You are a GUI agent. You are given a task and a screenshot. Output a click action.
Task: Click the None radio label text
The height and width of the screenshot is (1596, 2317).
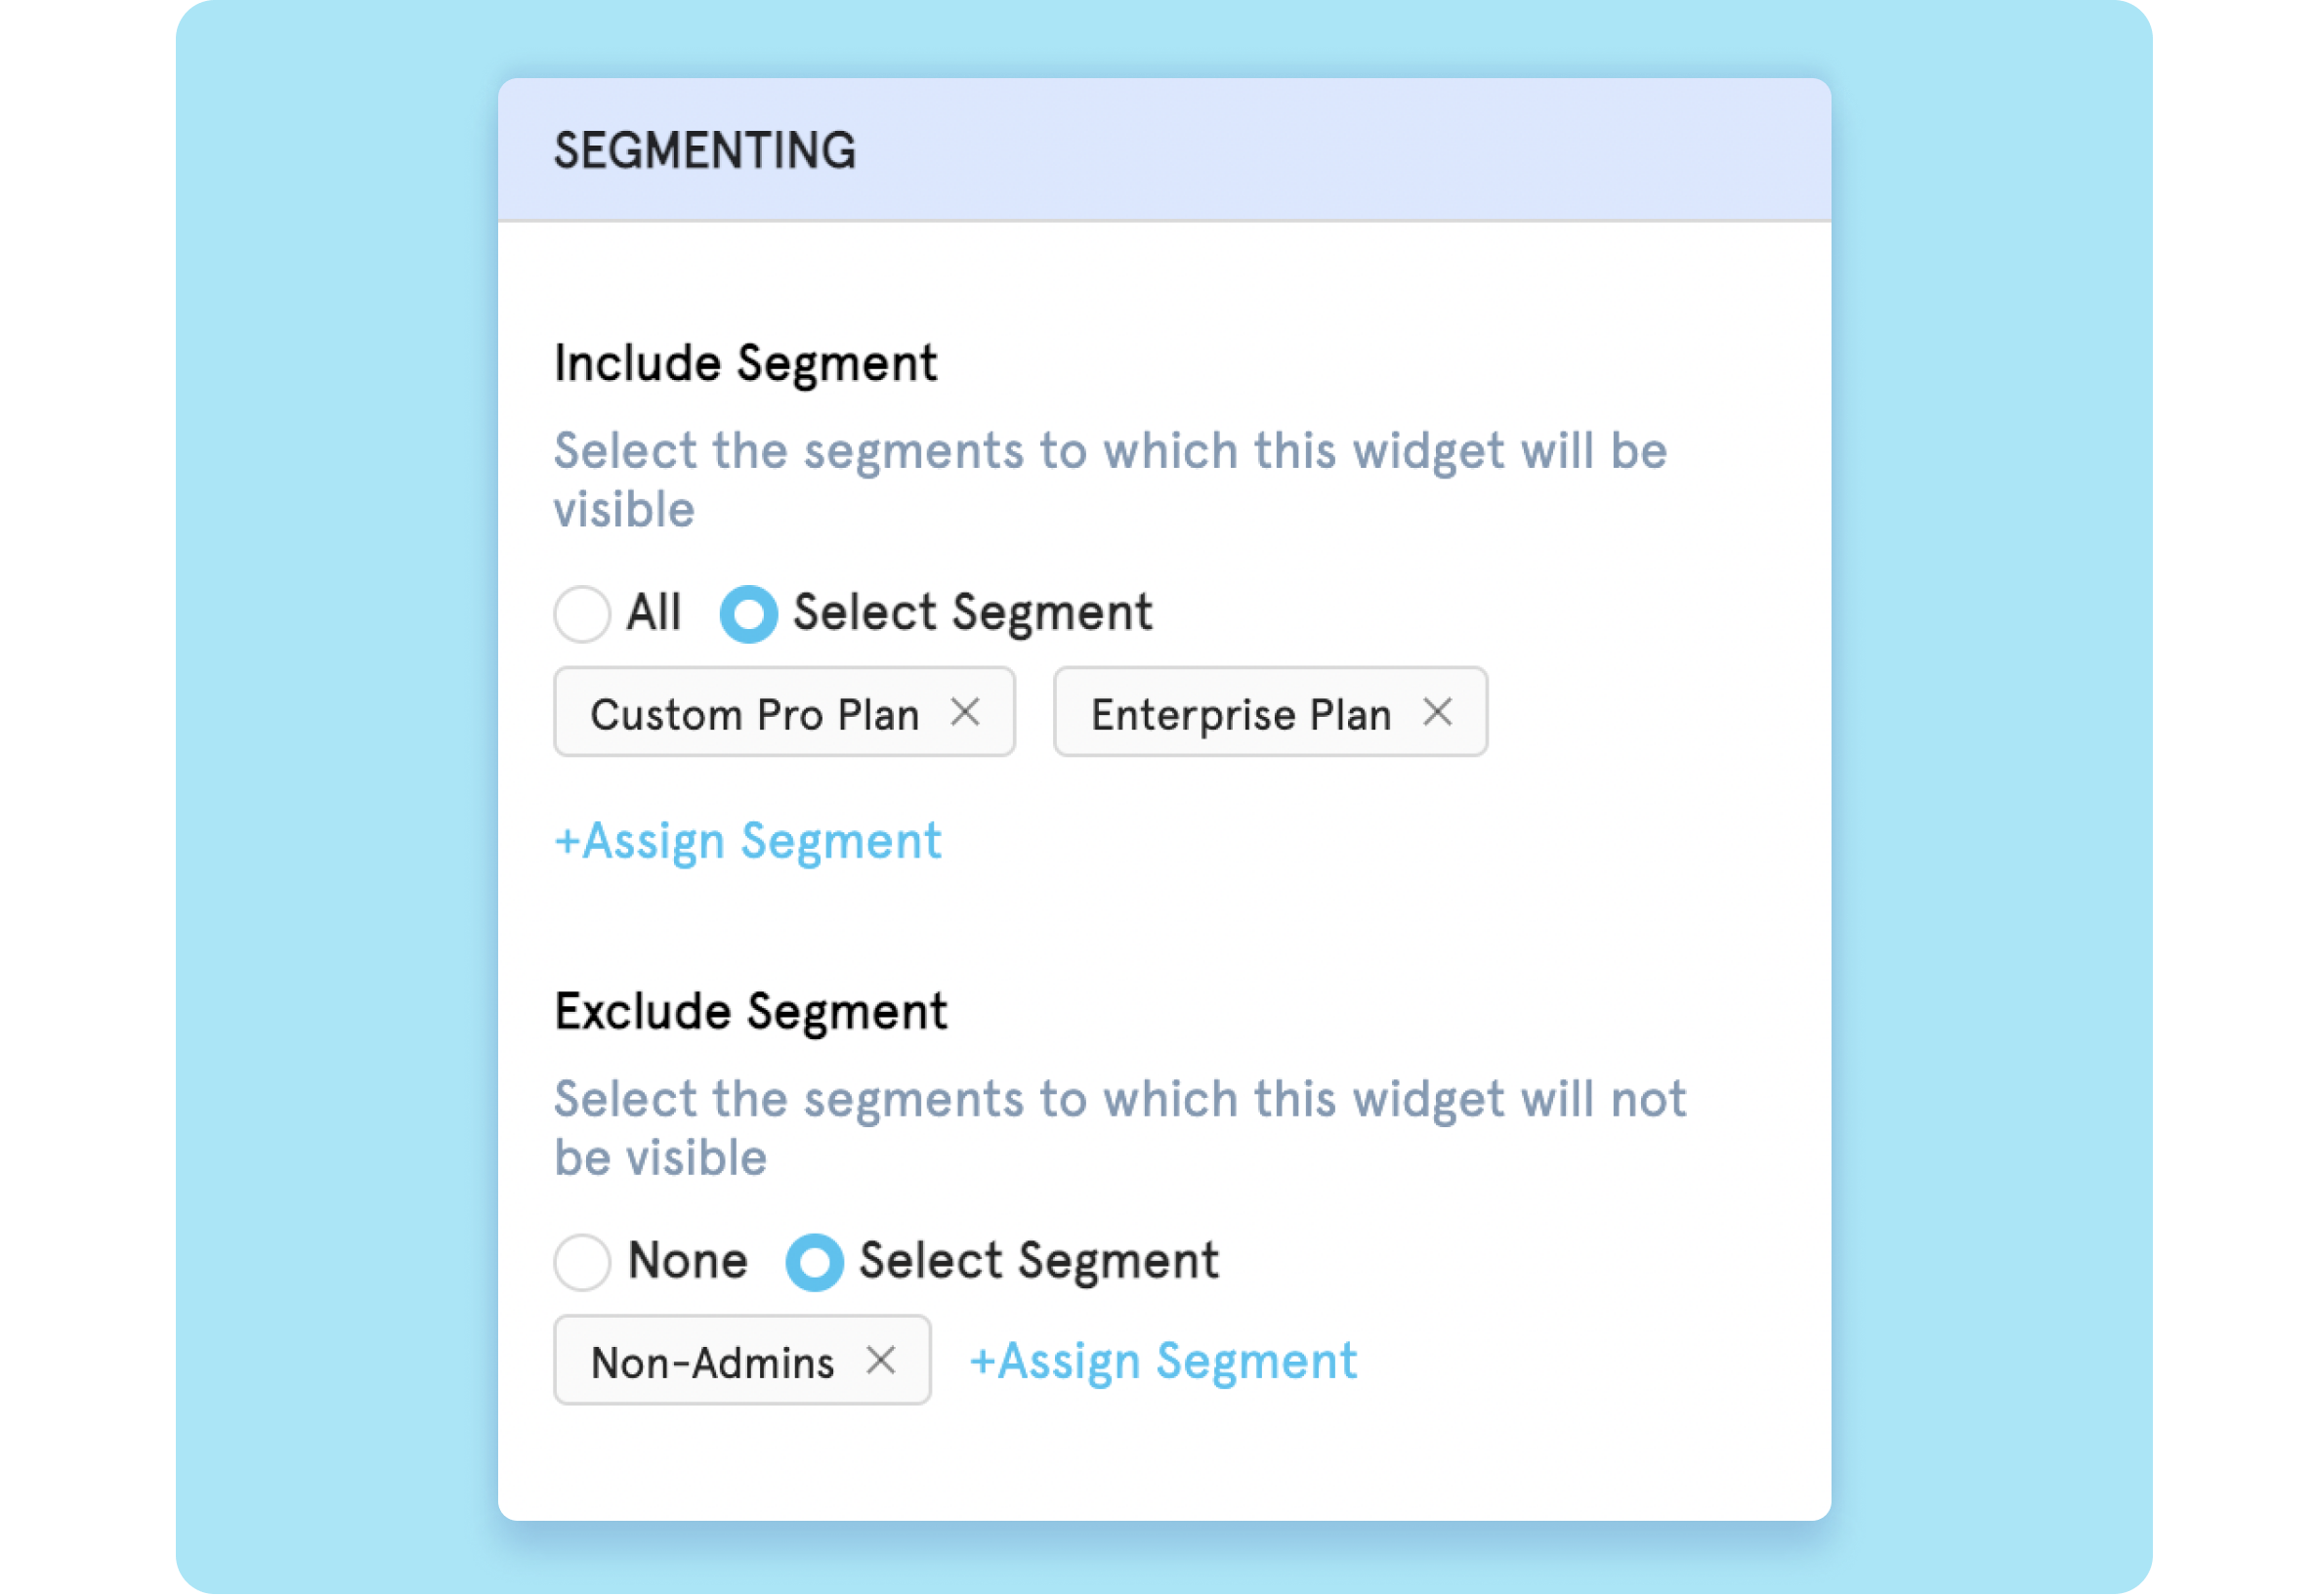click(687, 1260)
